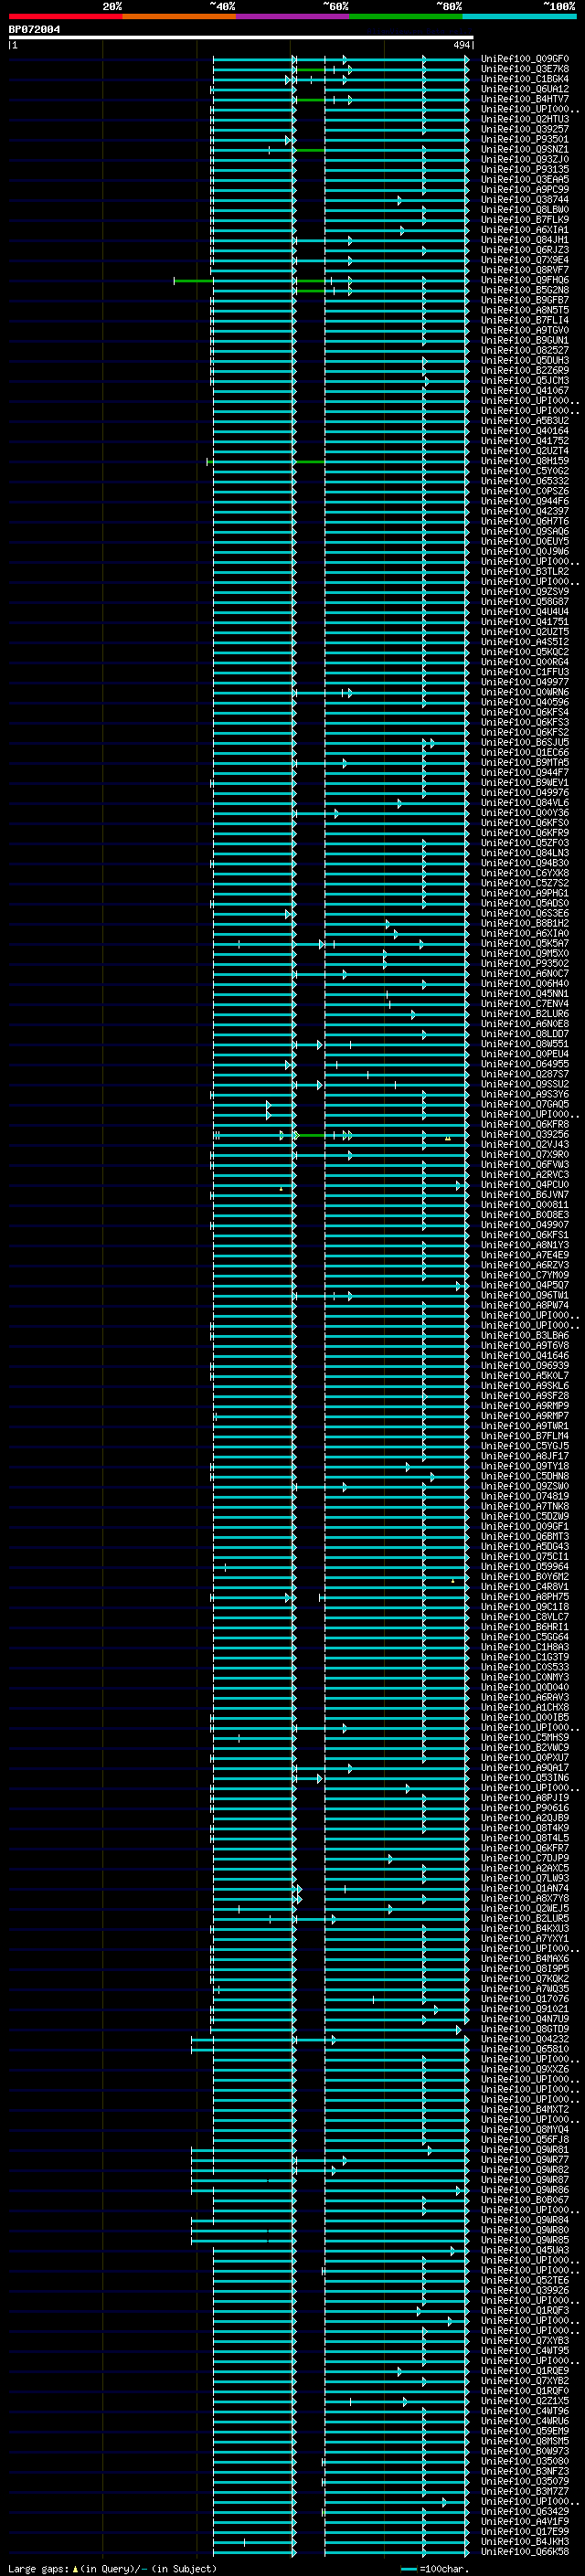The width and height of the screenshot is (585, 2576).
Task: Select hit UniRef100_Q91021
Action: click(x=525, y=2009)
